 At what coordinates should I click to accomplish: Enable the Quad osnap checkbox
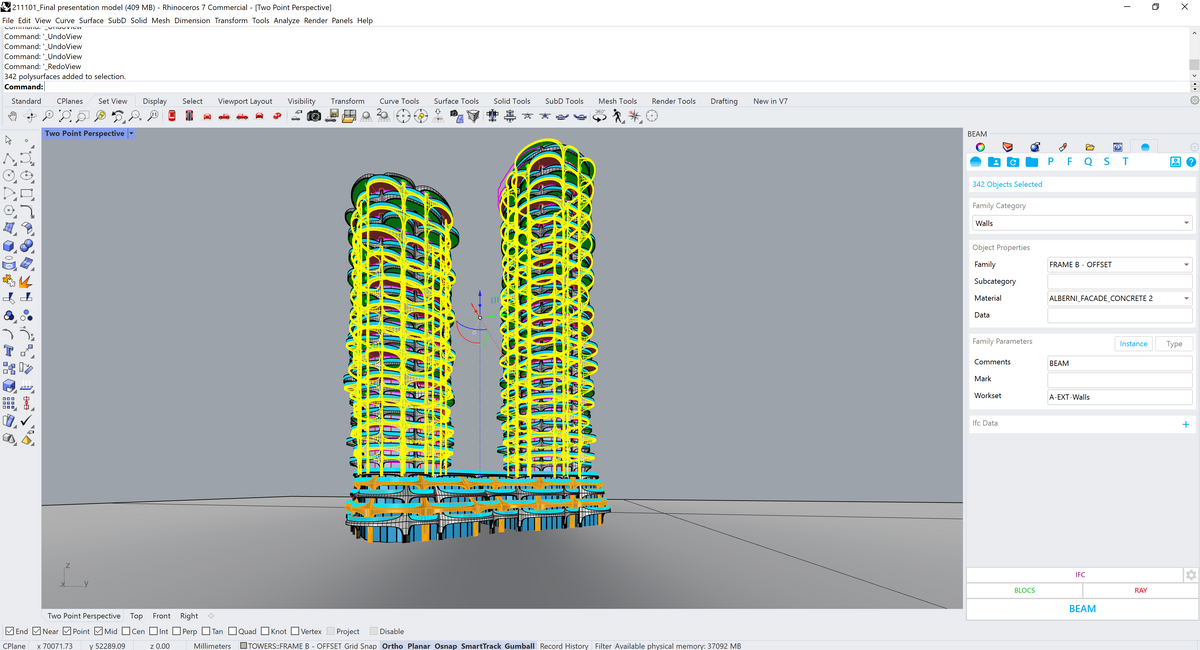(232, 631)
